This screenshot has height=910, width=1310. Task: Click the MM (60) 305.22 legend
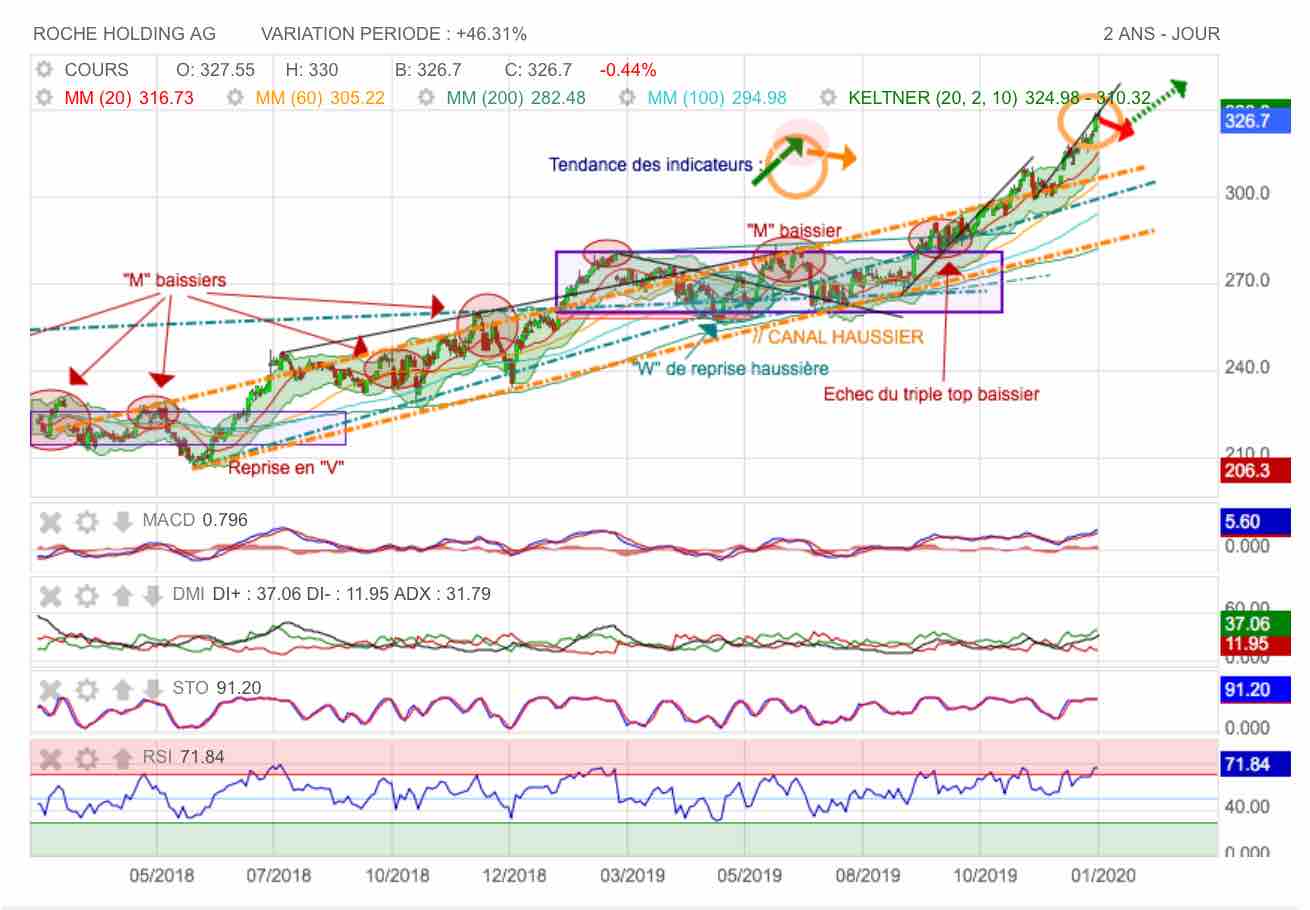click(321, 98)
